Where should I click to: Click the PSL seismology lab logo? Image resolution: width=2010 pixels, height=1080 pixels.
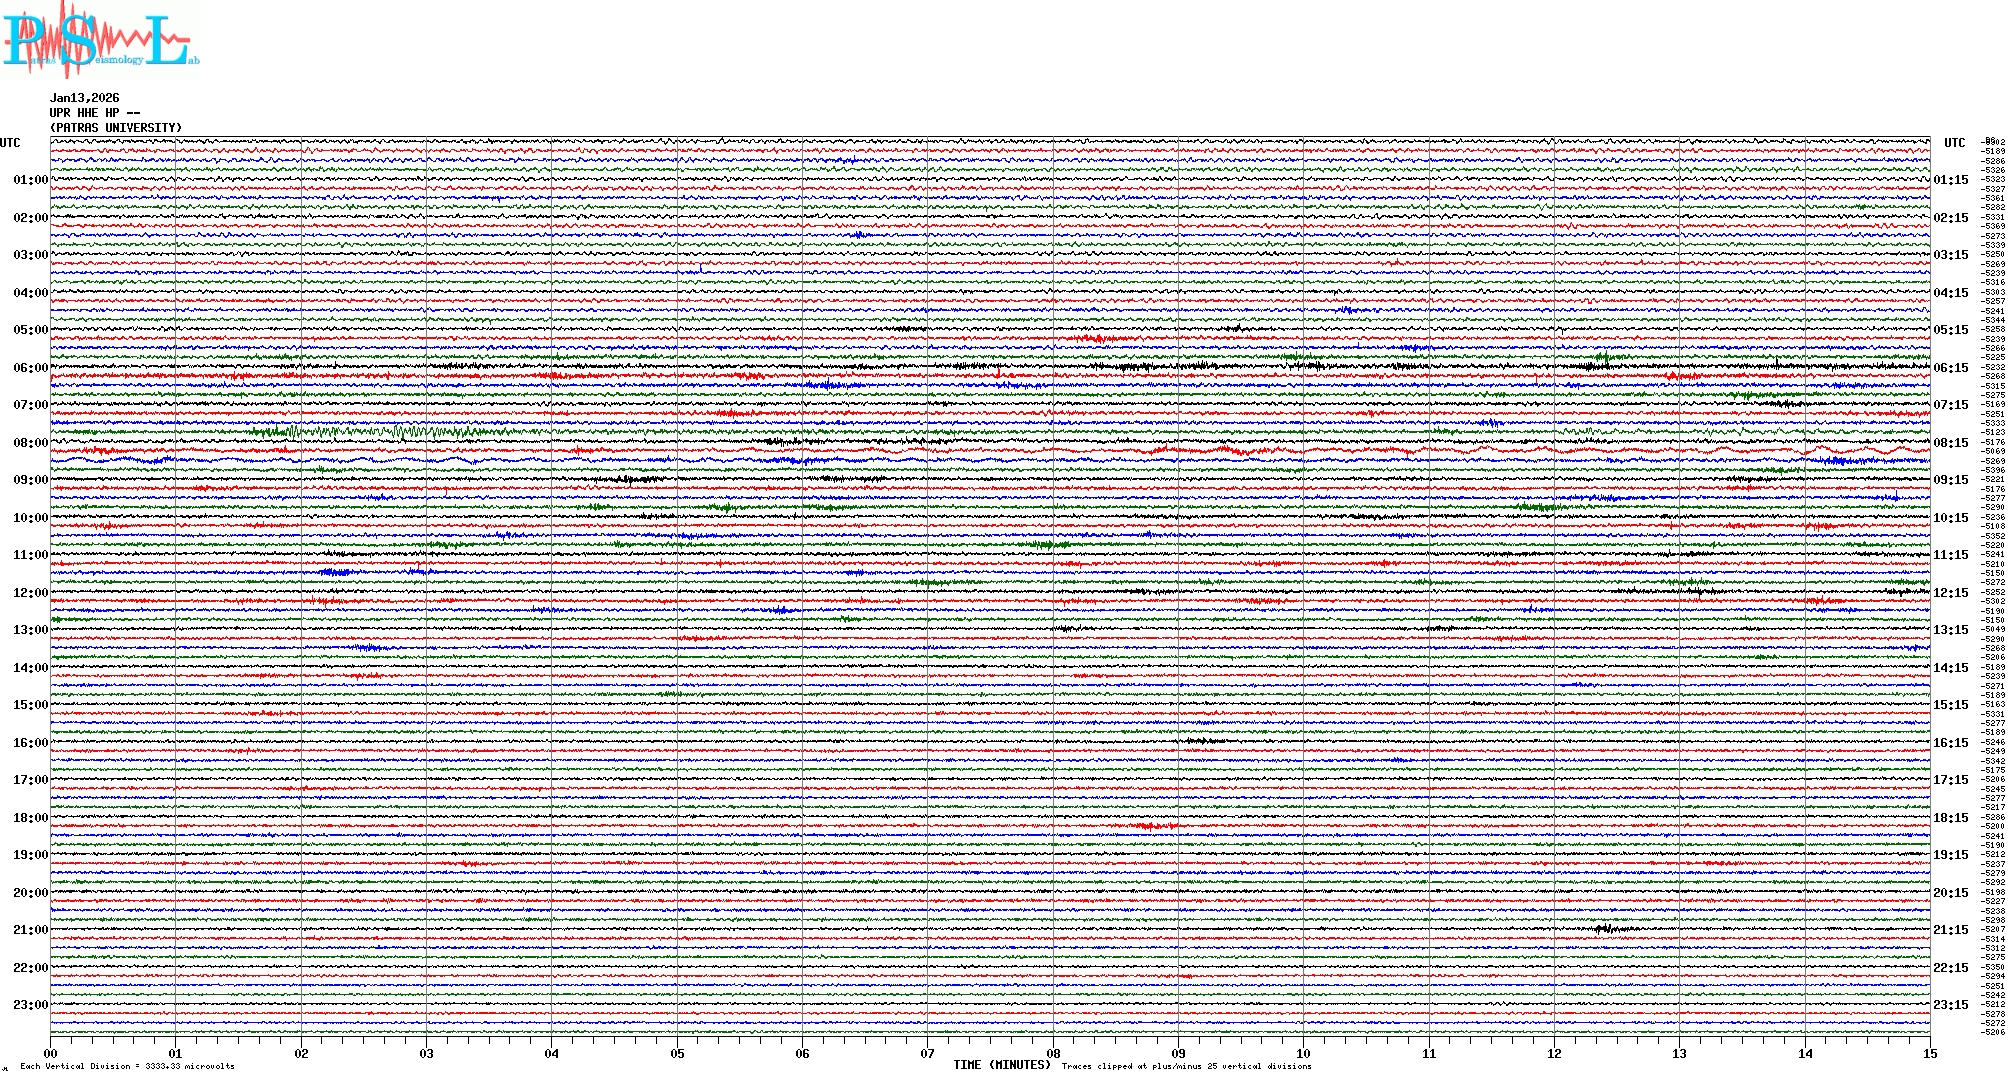click(x=100, y=40)
